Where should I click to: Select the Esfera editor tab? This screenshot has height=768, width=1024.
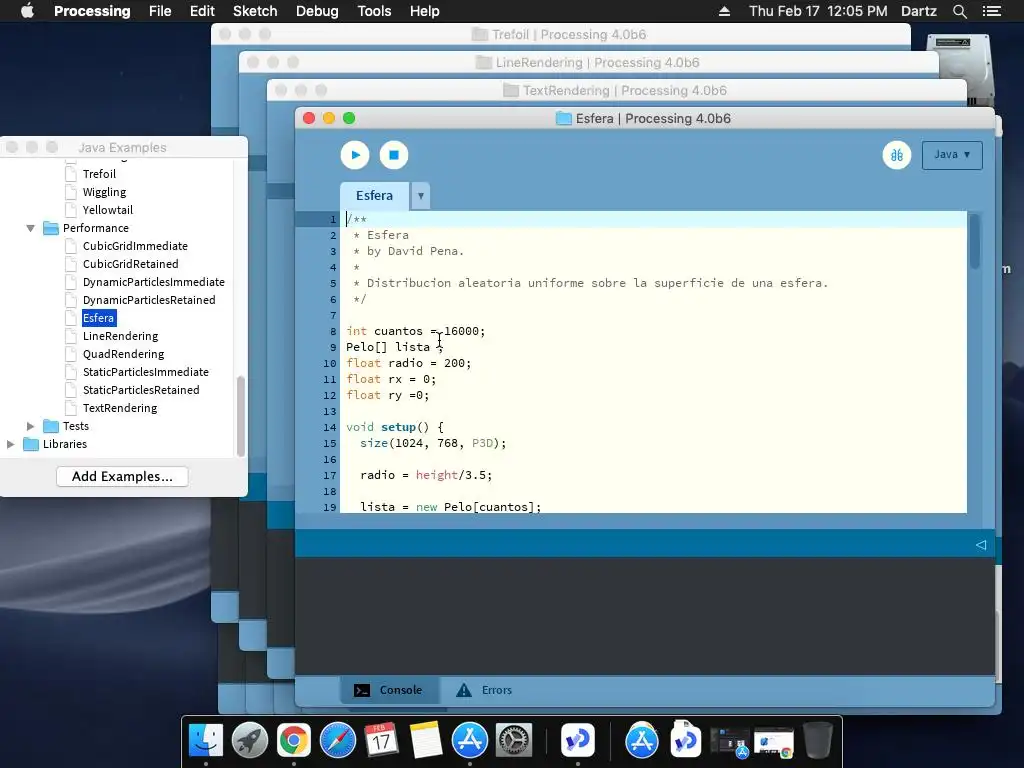pyautogui.click(x=374, y=196)
